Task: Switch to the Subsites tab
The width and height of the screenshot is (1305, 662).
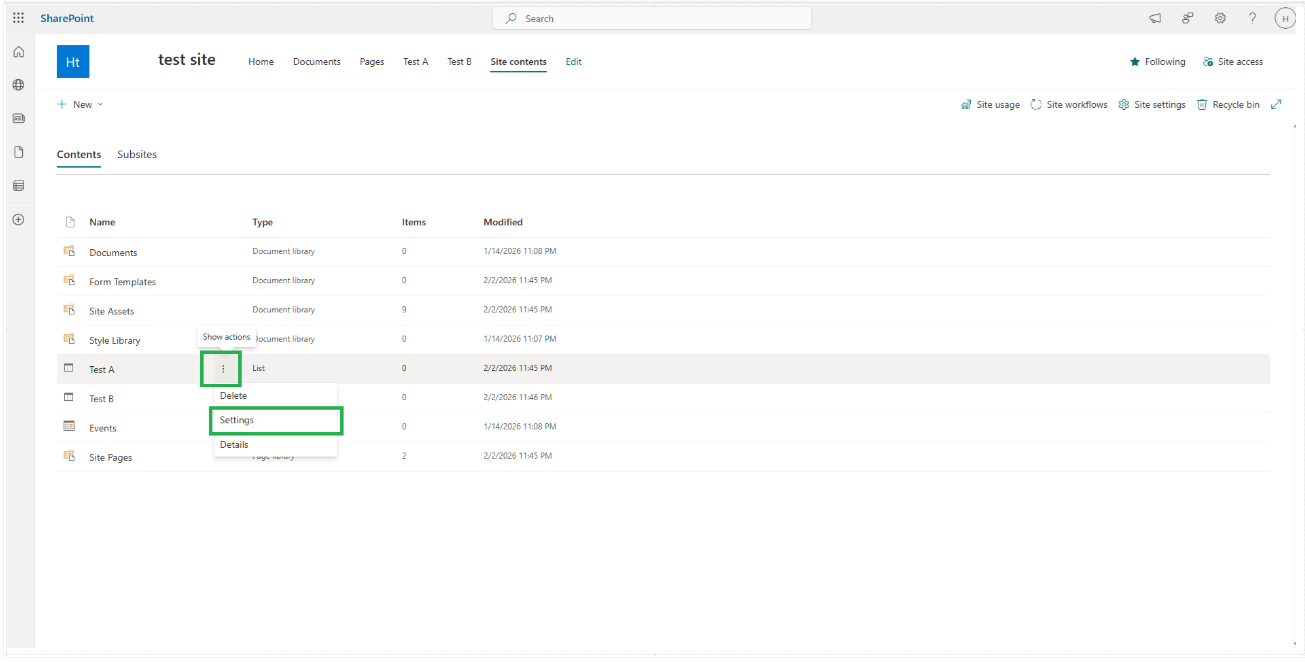Action: pos(137,154)
